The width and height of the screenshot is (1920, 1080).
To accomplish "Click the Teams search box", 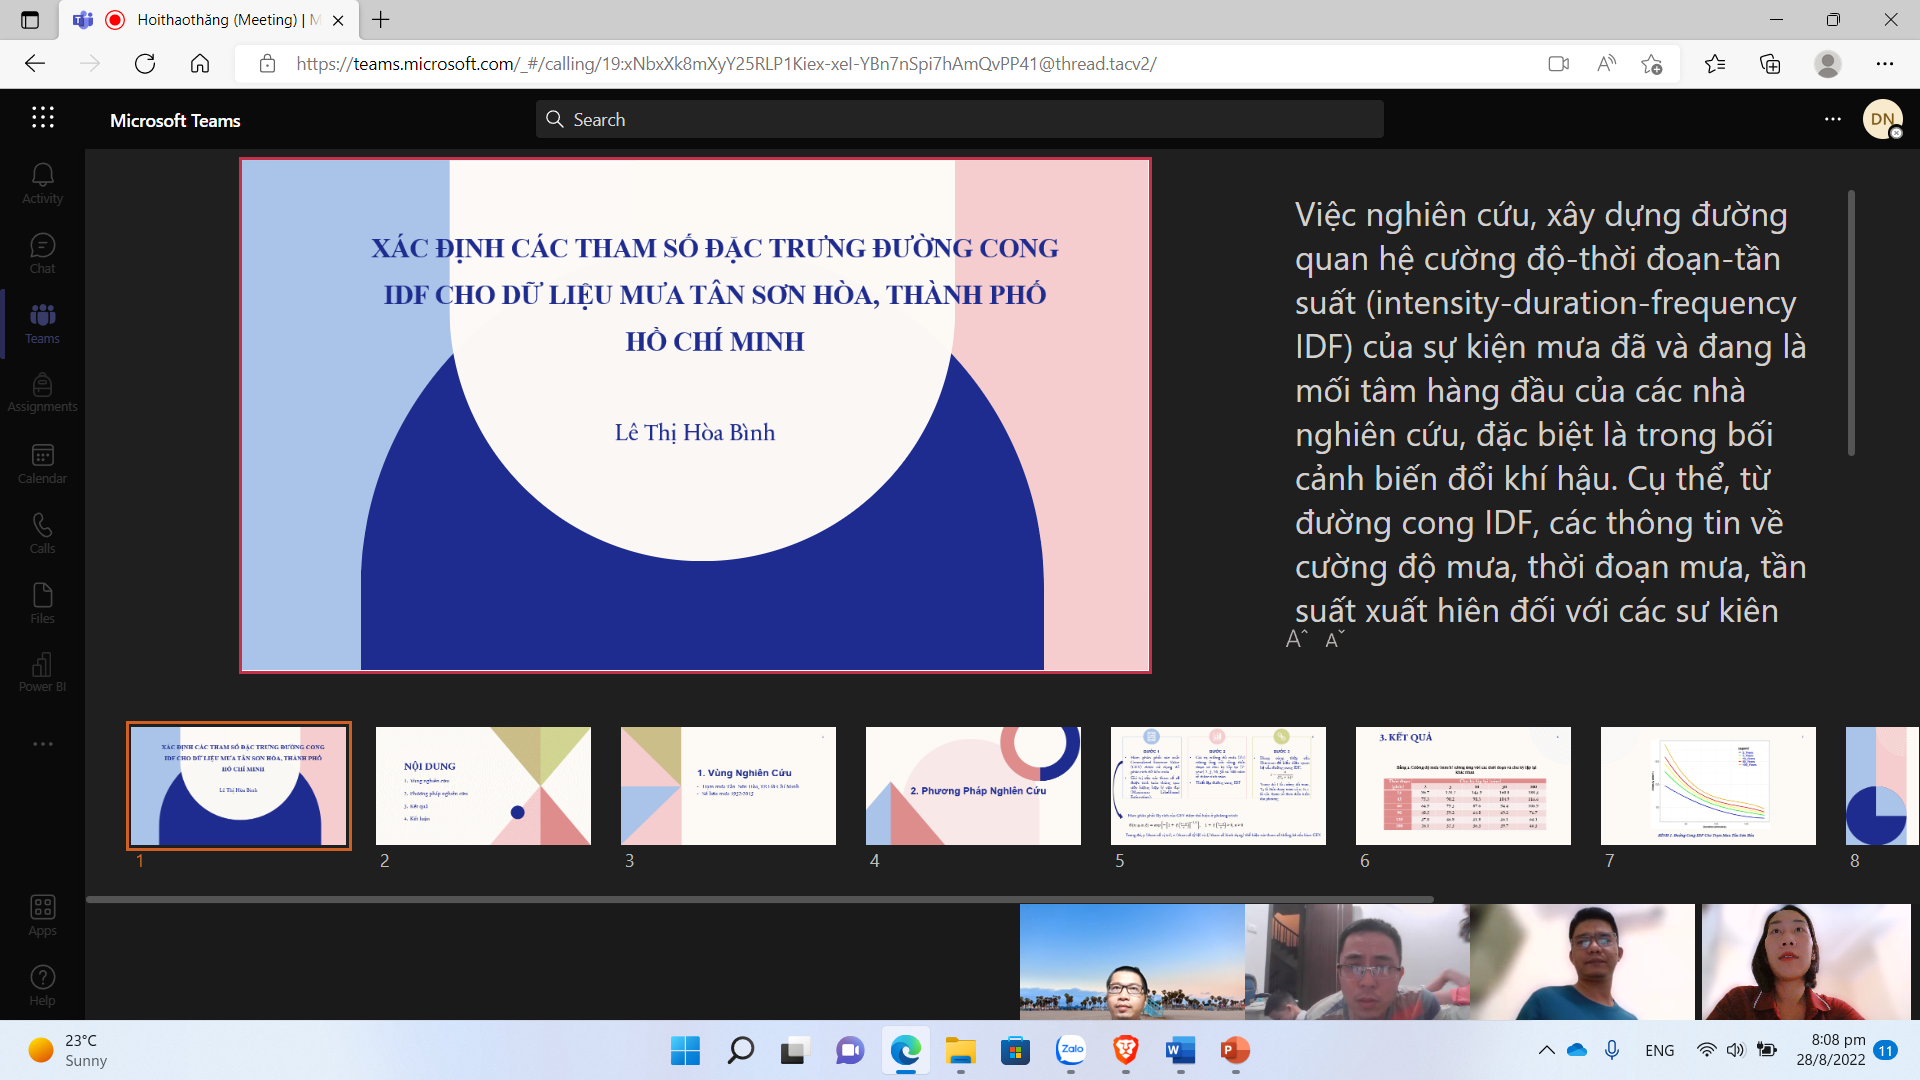I will pyautogui.click(x=958, y=119).
